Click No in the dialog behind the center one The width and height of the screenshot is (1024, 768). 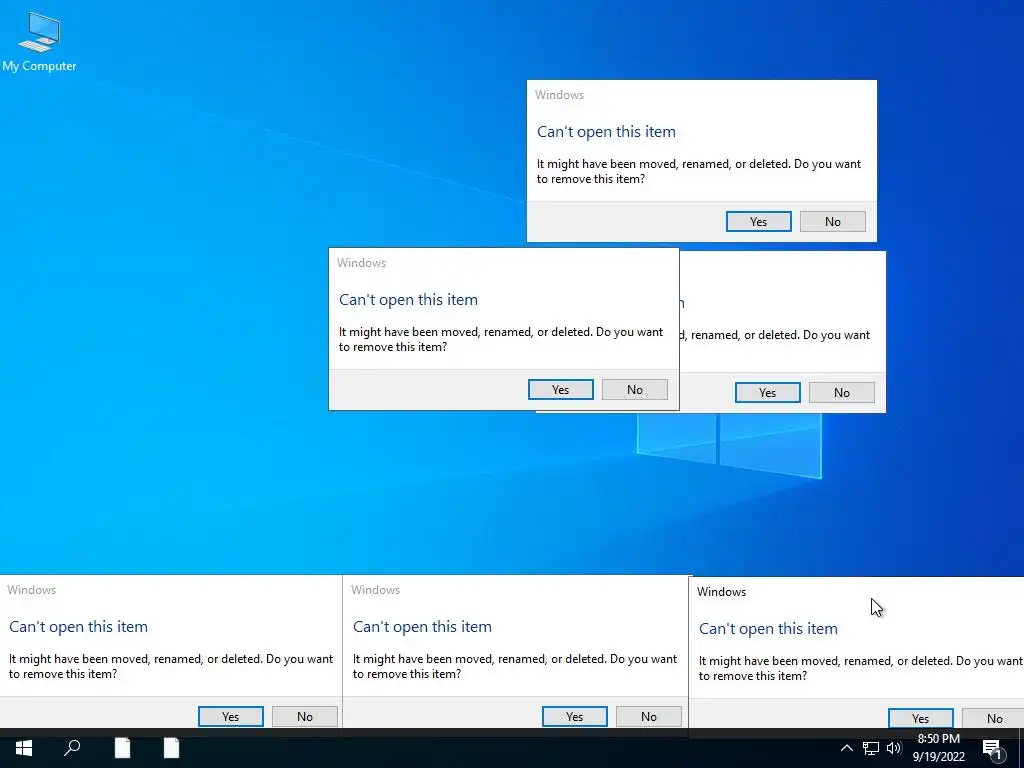pos(842,392)
